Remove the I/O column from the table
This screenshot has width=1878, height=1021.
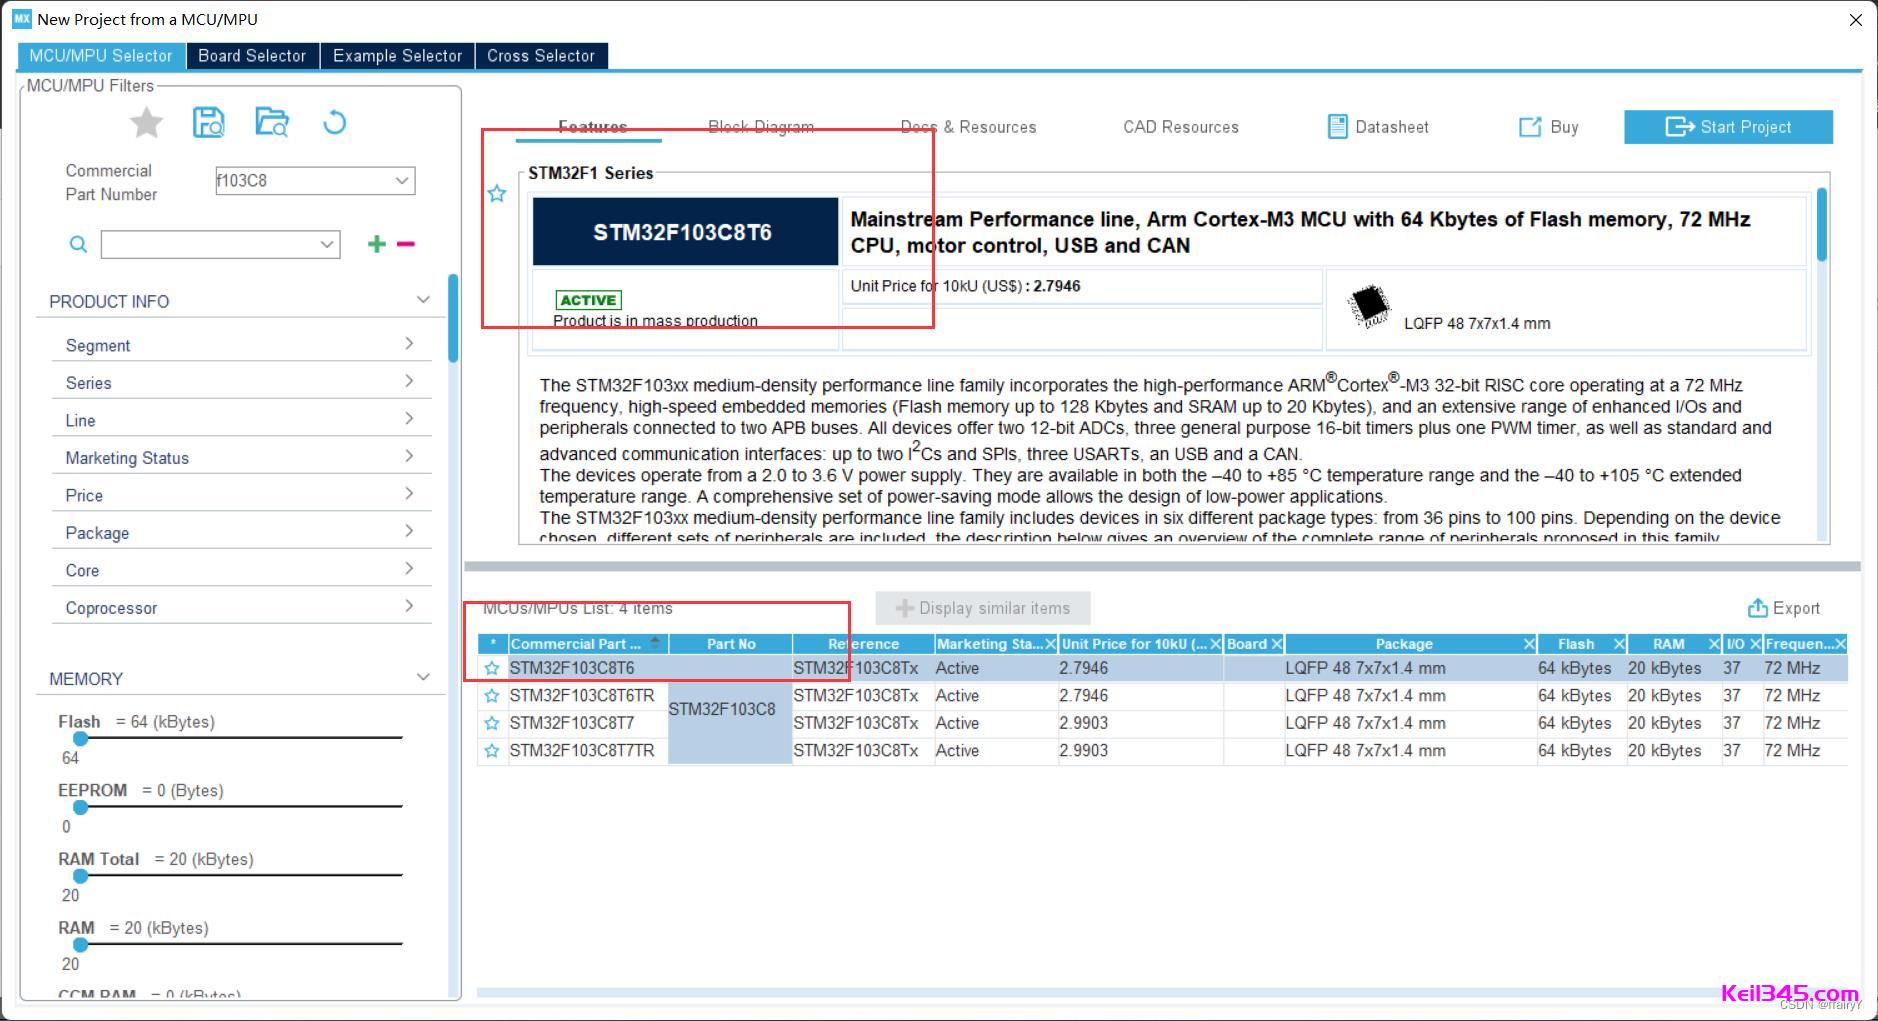(x=1755, y=644)
